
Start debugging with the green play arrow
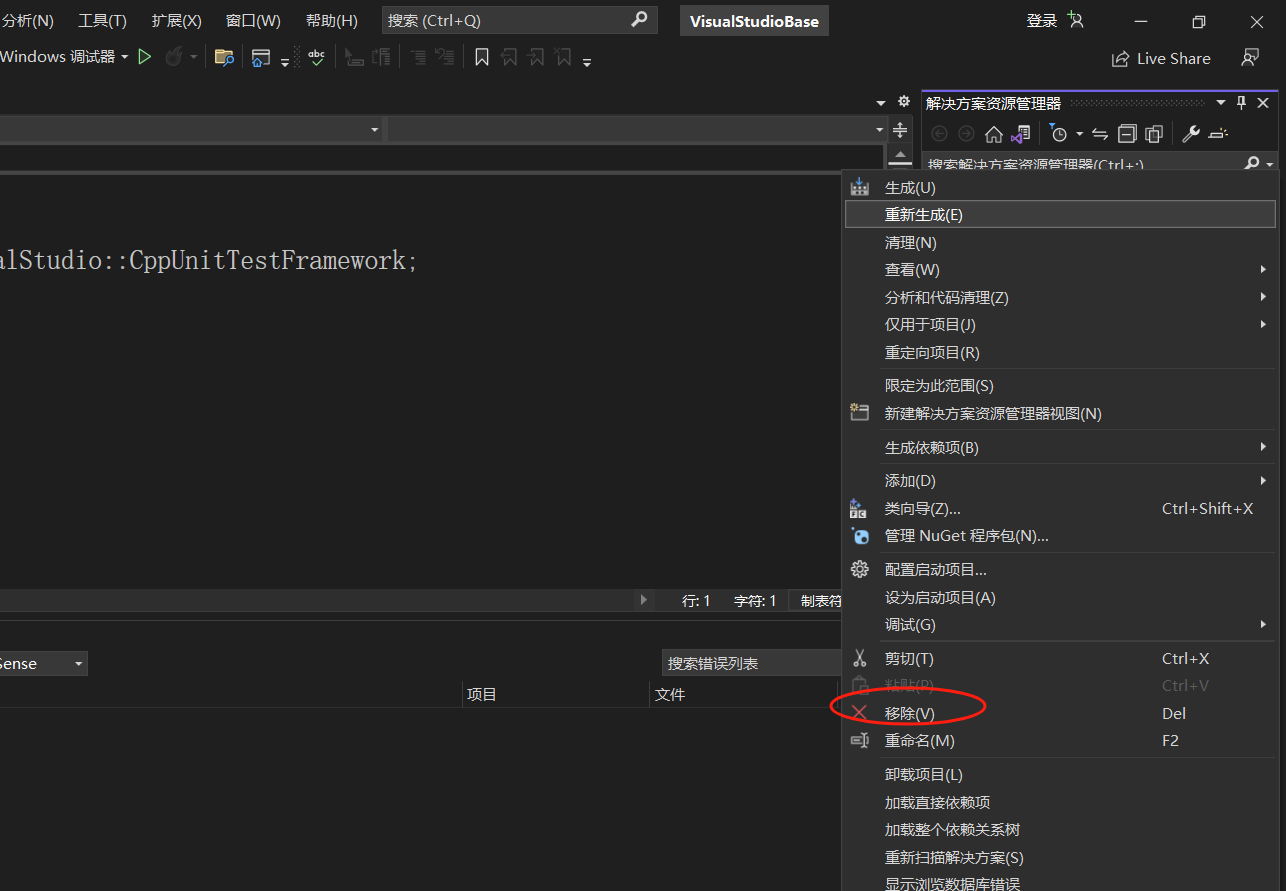click(x=145, y=58)
